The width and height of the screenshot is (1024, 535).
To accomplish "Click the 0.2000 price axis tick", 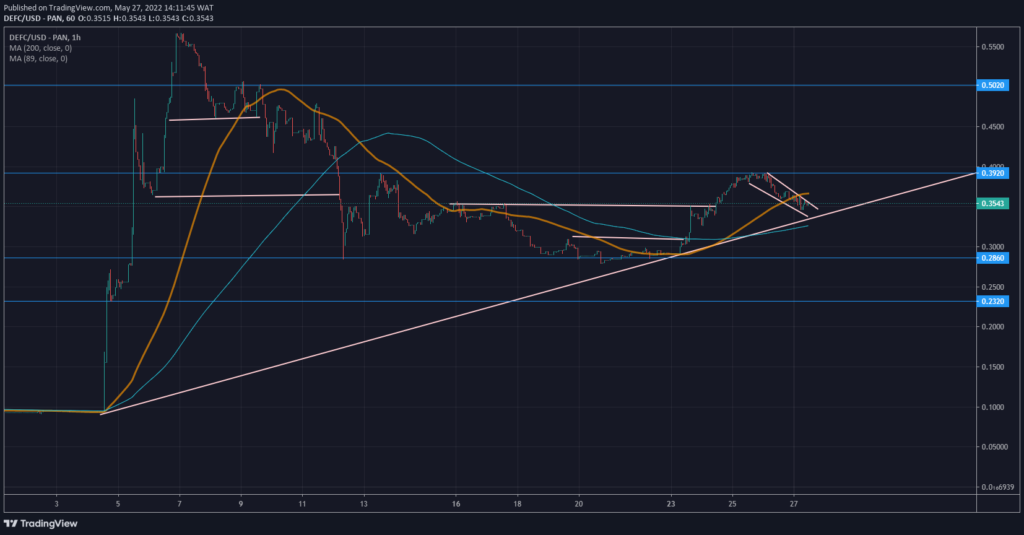I will click(993, 327).
